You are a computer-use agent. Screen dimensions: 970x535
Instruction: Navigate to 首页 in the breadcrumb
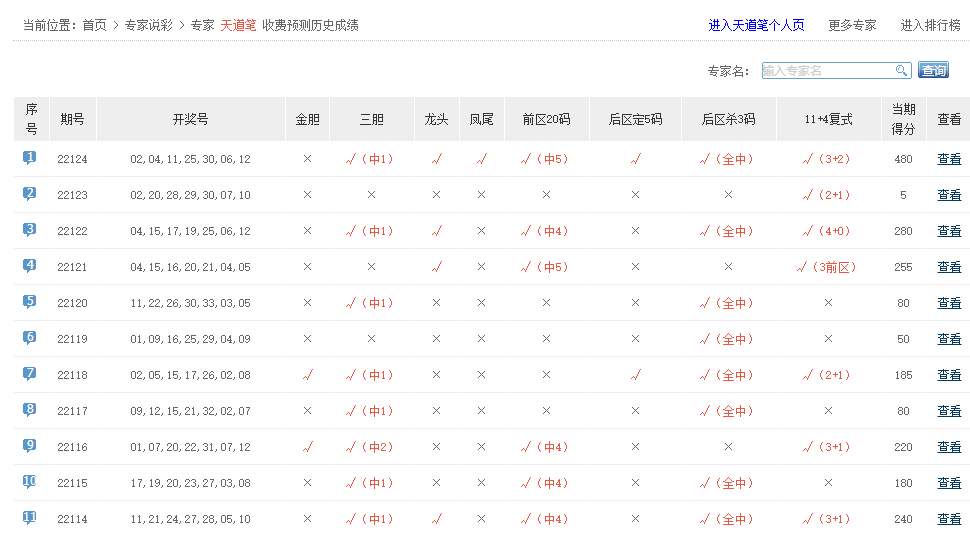pos(94,25)
